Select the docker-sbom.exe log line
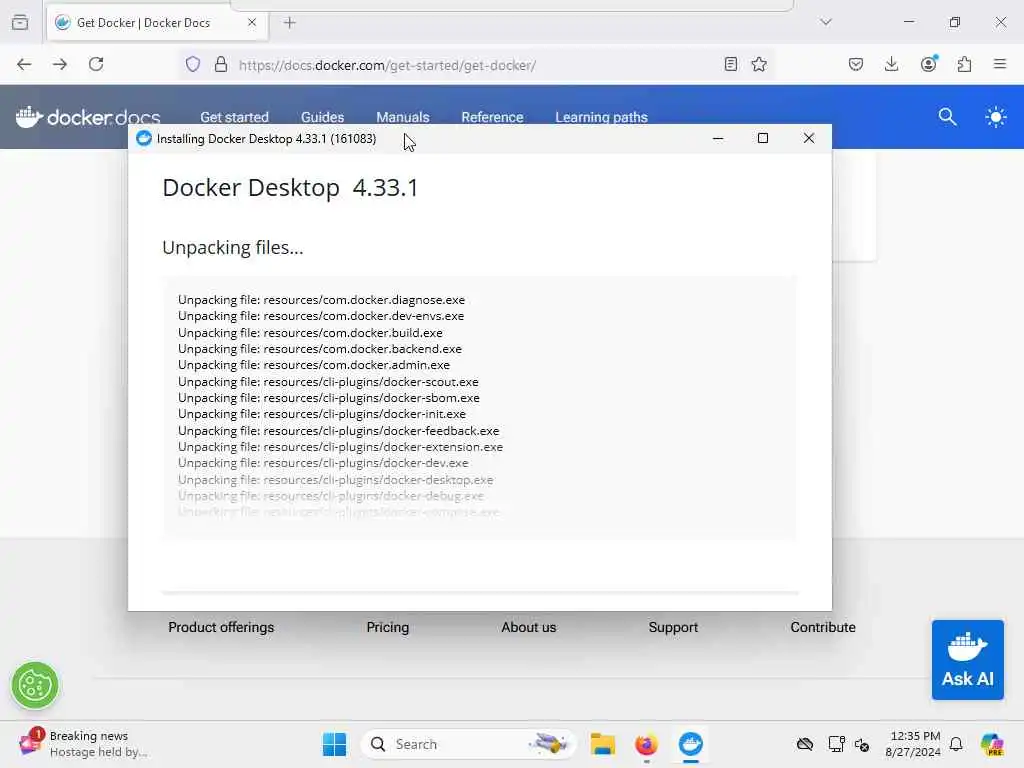This screenshot has height=768, width=1024. 328,398
